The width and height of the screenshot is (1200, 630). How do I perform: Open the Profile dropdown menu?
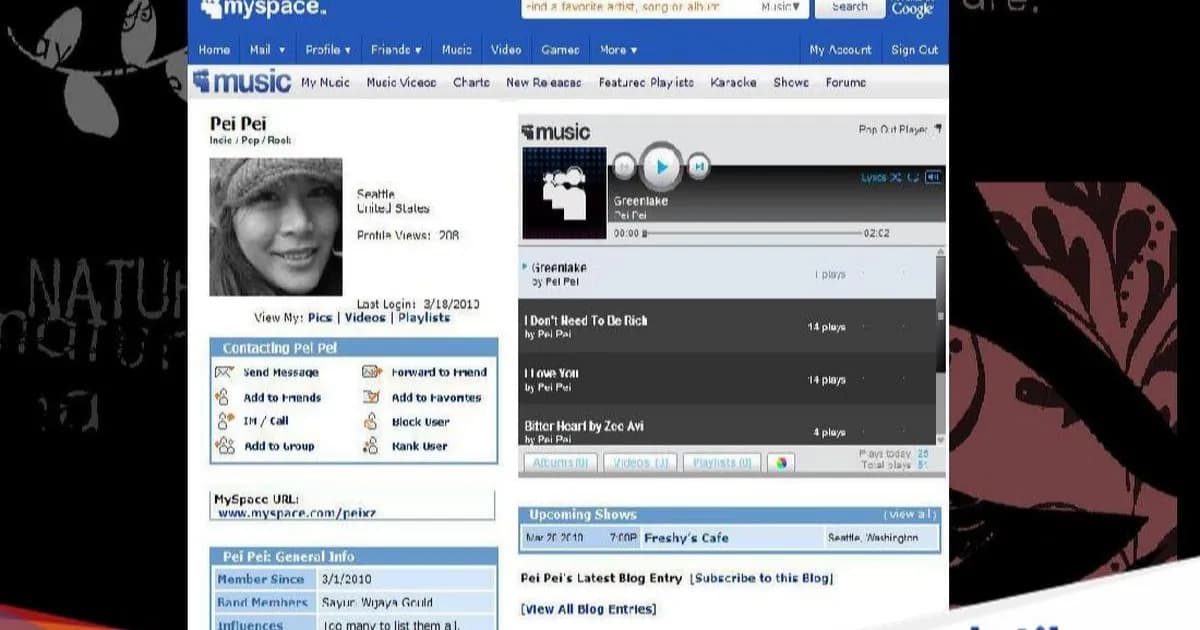point(328,49)
